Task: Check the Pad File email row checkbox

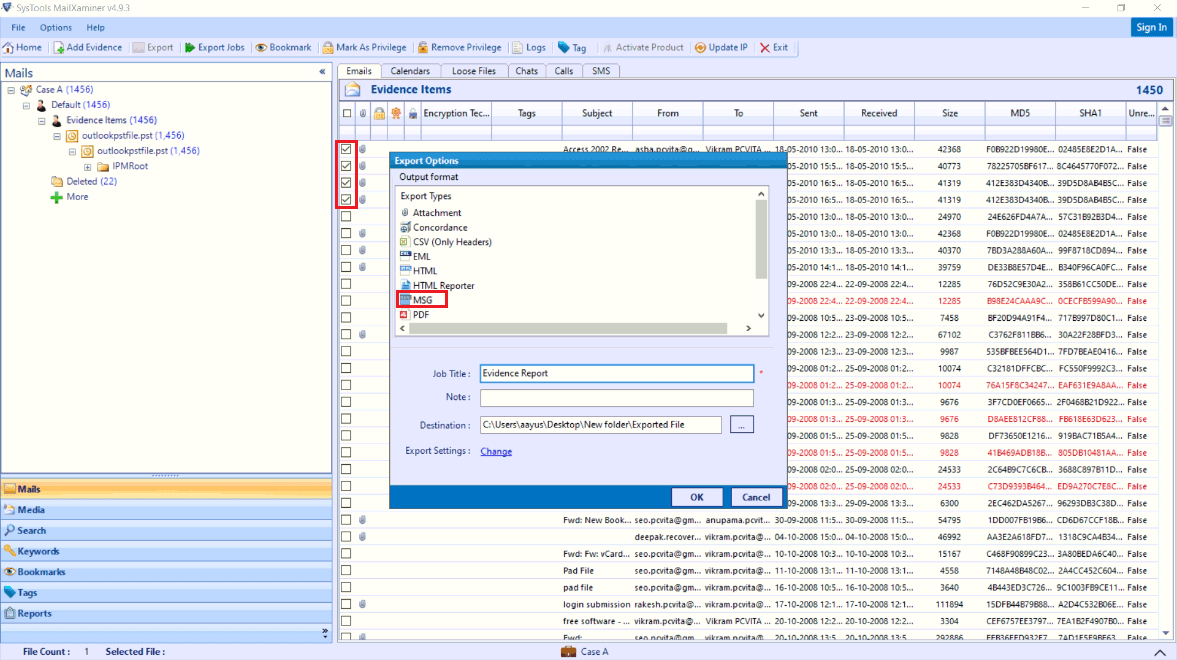Action: [346, 570]
